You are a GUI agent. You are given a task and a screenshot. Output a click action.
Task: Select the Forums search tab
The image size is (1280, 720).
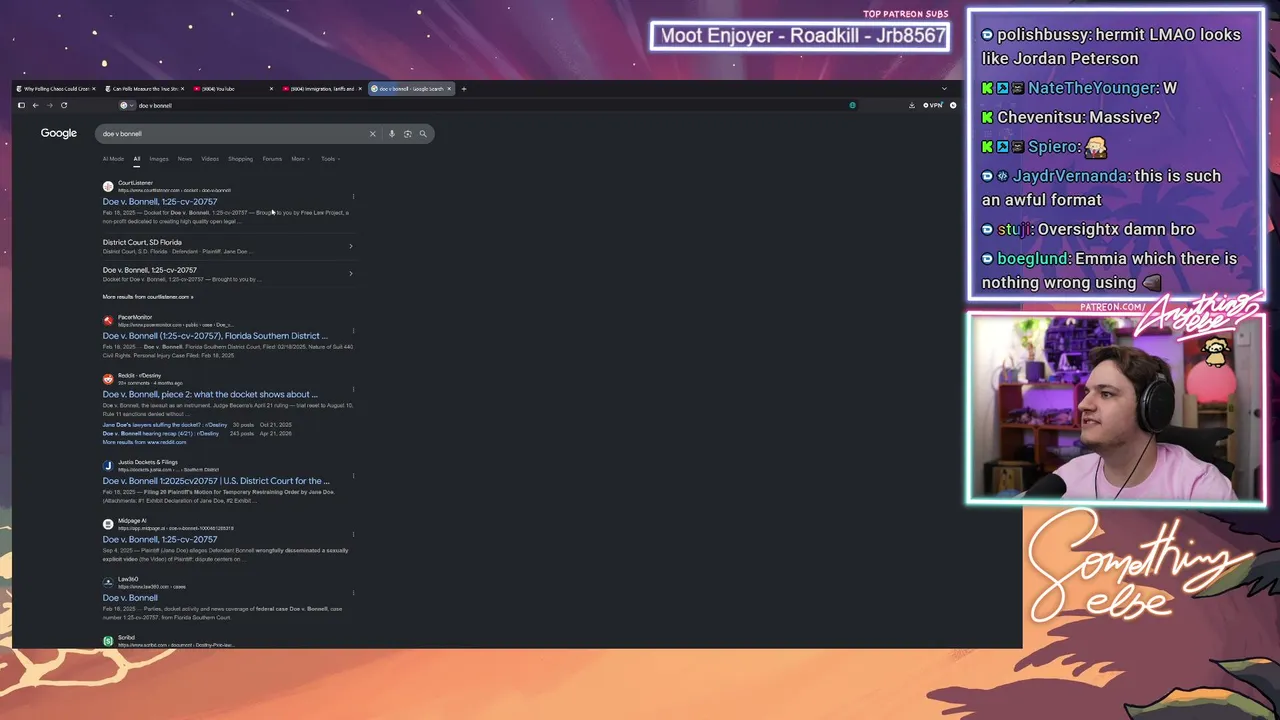(272, 159)
